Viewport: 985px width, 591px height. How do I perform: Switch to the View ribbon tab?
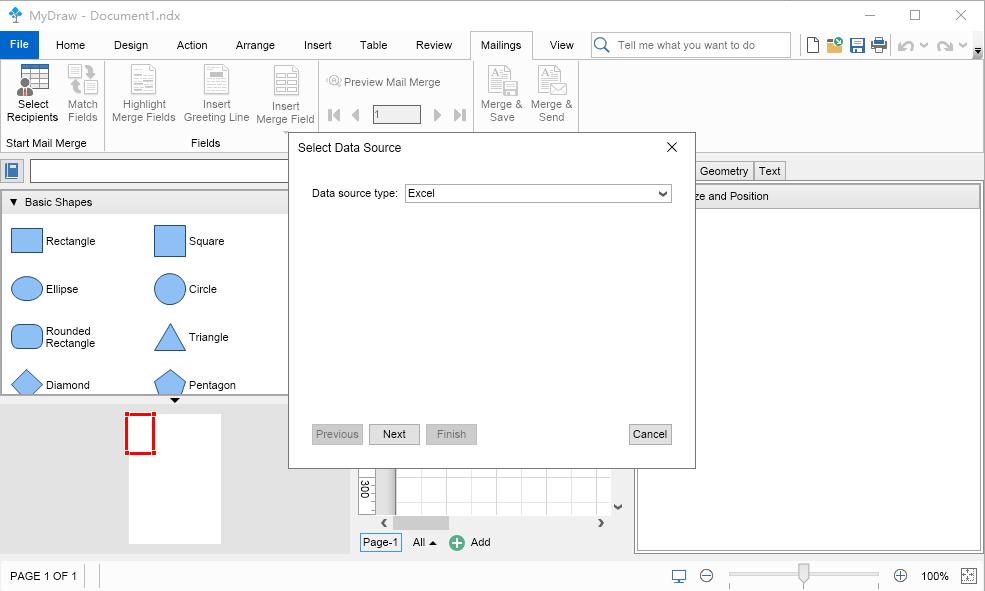561,45
